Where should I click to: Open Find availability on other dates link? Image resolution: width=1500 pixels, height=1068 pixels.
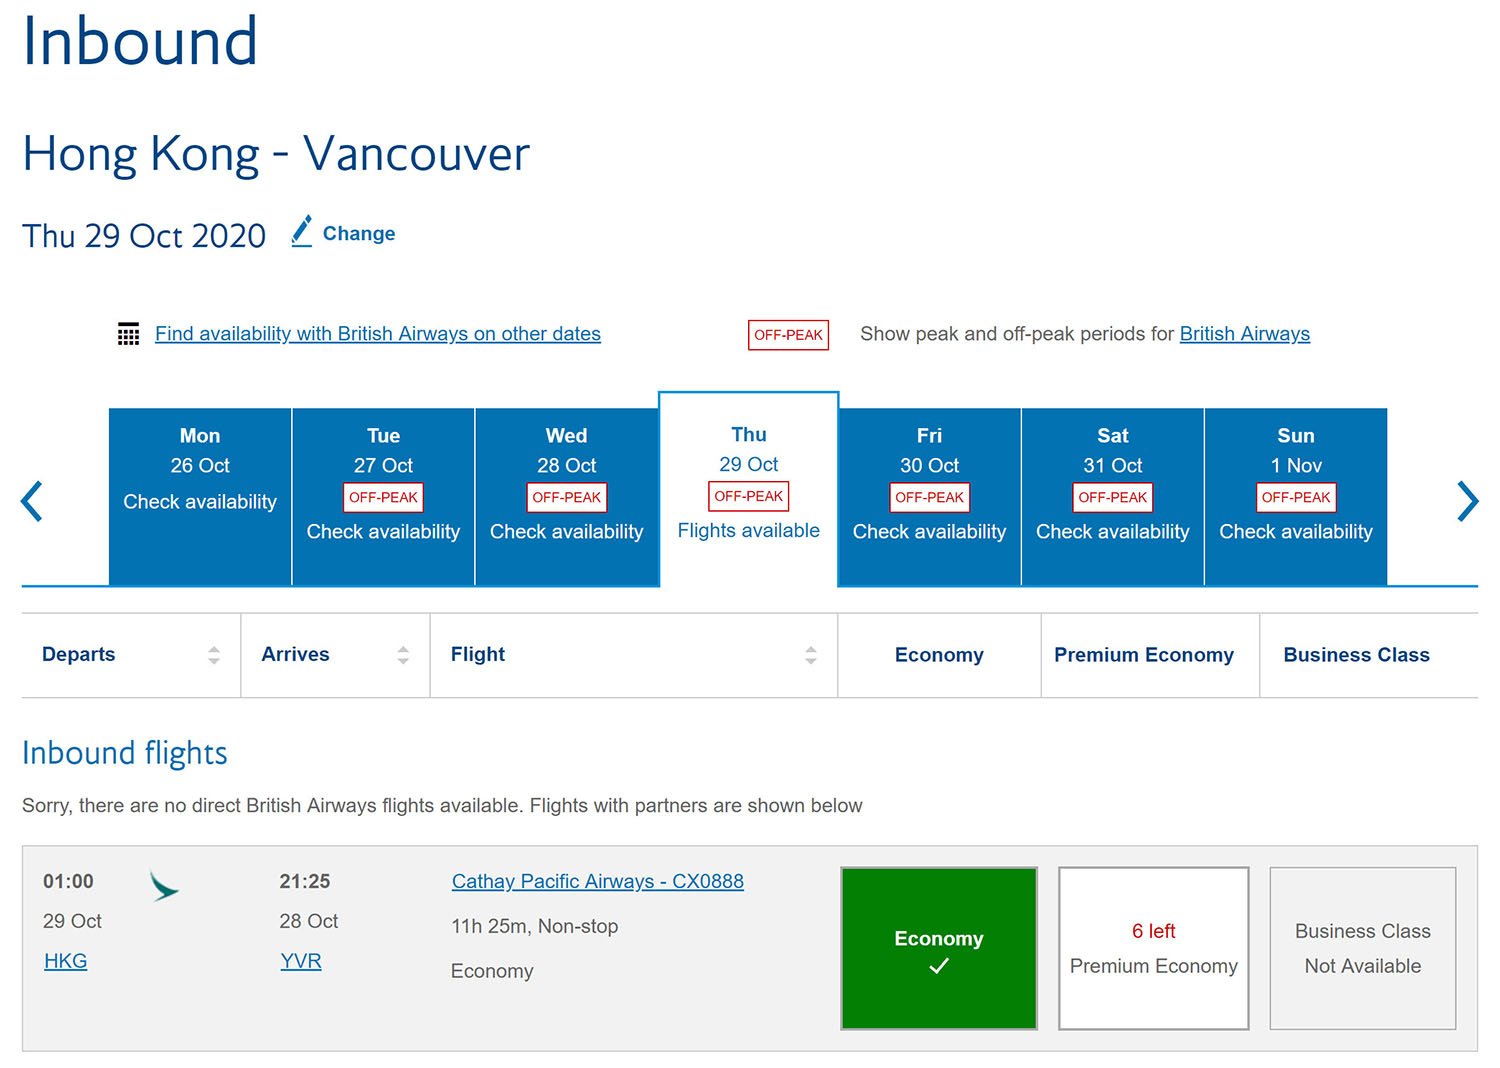tap(378, 334)
